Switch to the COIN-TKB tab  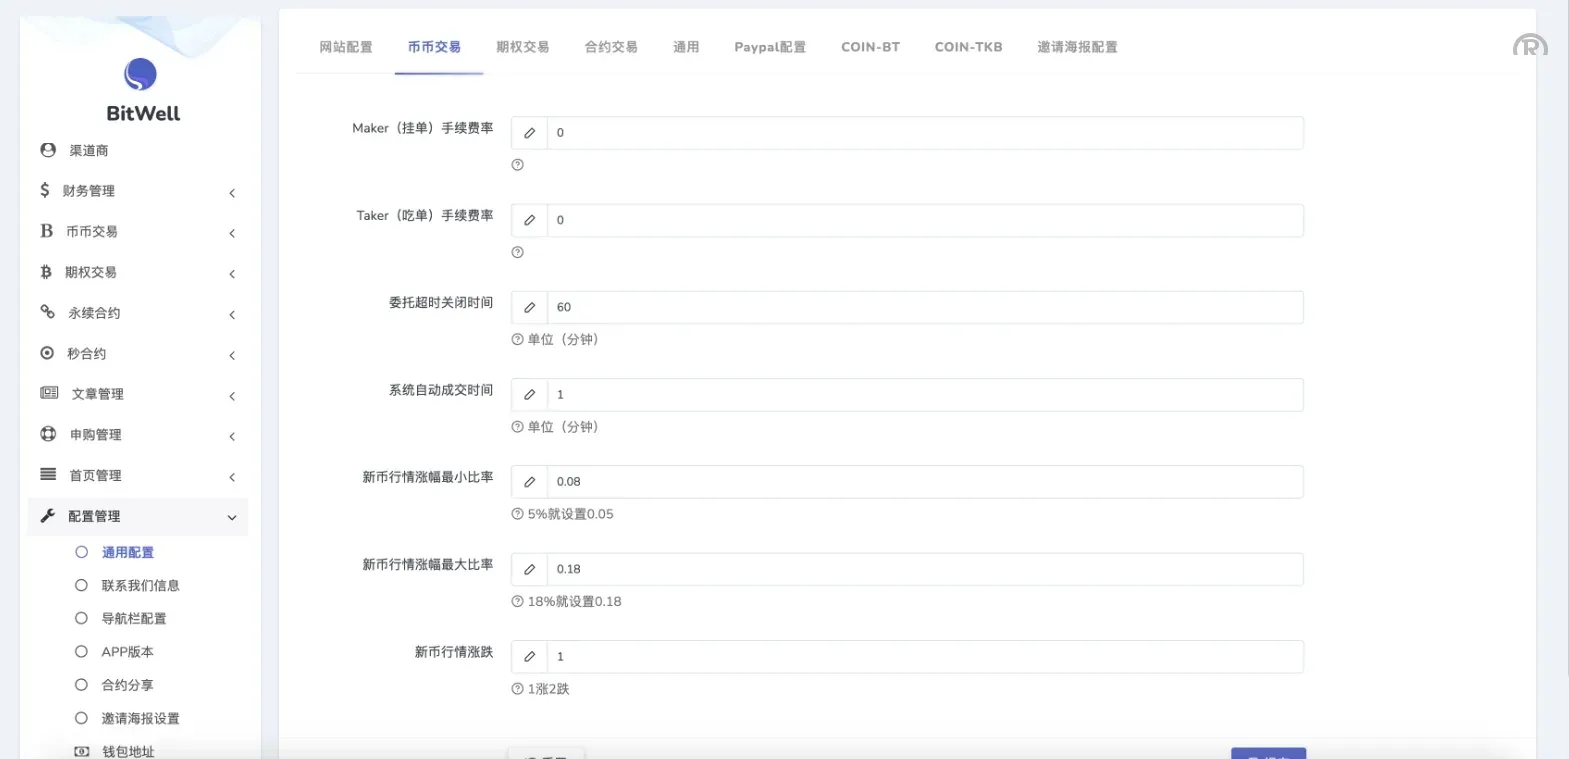(968, 47)
